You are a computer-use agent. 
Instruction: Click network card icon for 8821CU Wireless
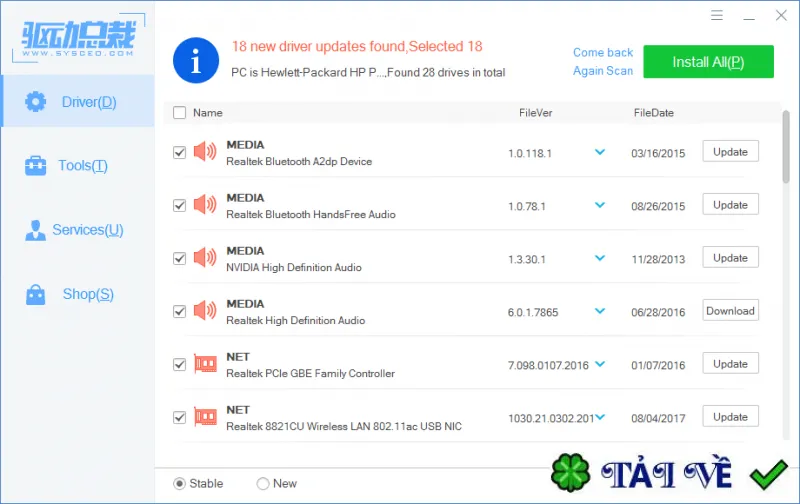click(x=206, y=417)
